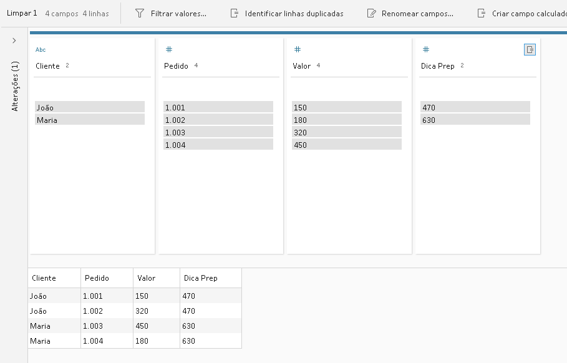Expand the Alterações side panel chevron
The image size is (567, 363).
(x=14, y=40)
